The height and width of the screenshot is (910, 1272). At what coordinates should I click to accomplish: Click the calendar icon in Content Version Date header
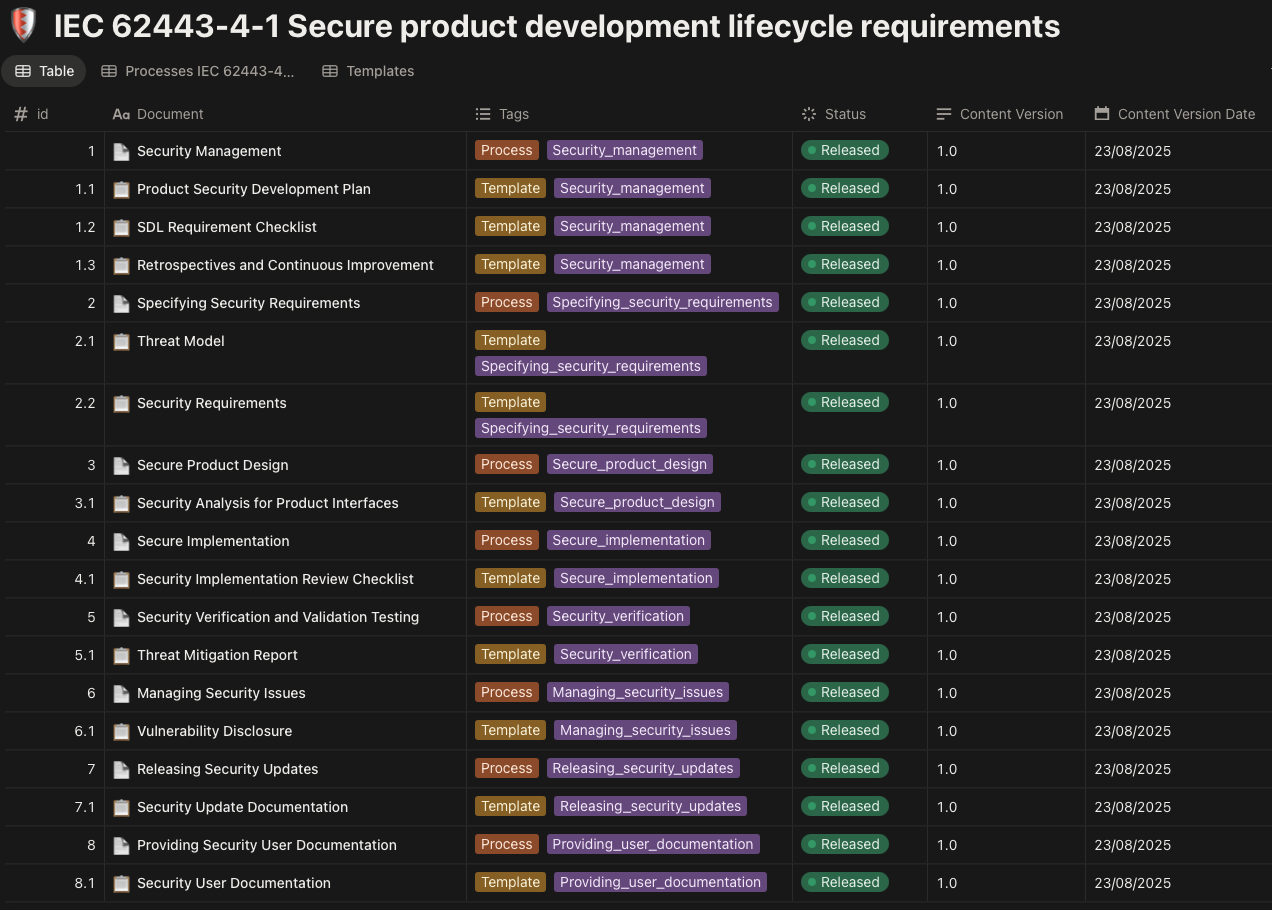point(1102,114)
